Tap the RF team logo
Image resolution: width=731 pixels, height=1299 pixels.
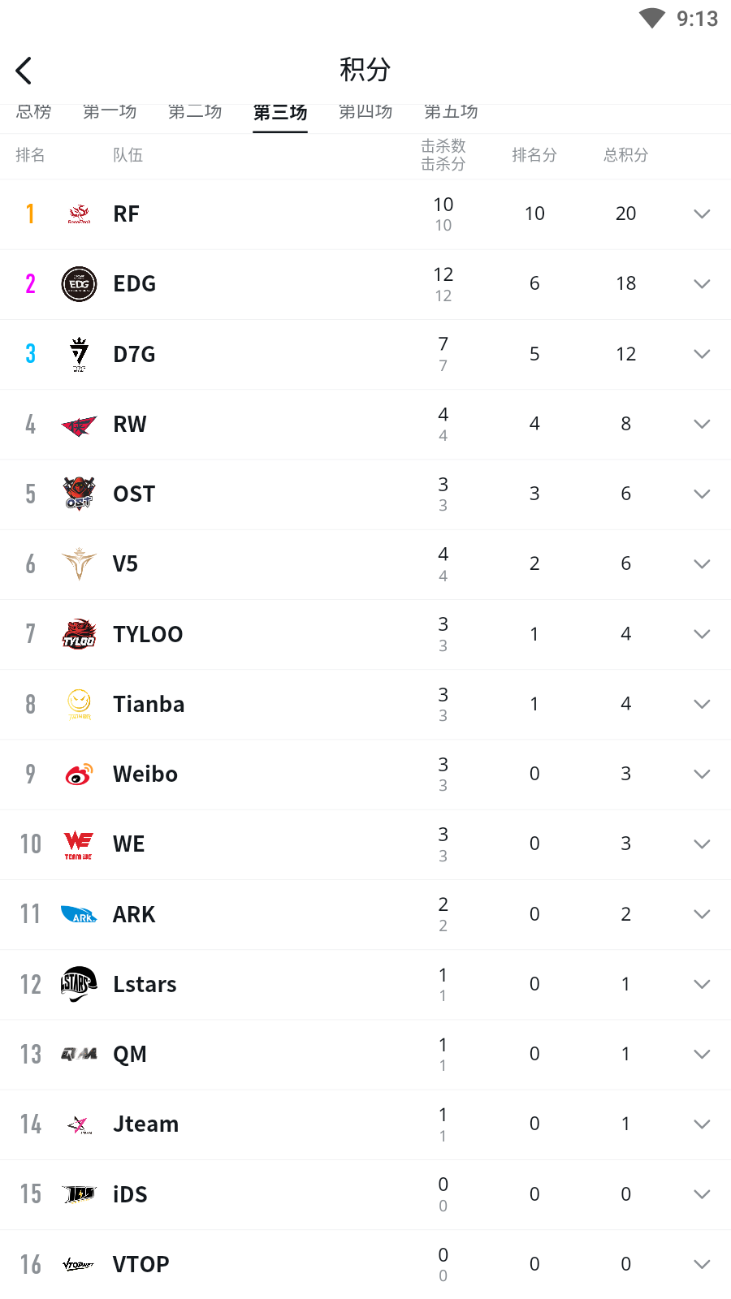pos(79,214)
